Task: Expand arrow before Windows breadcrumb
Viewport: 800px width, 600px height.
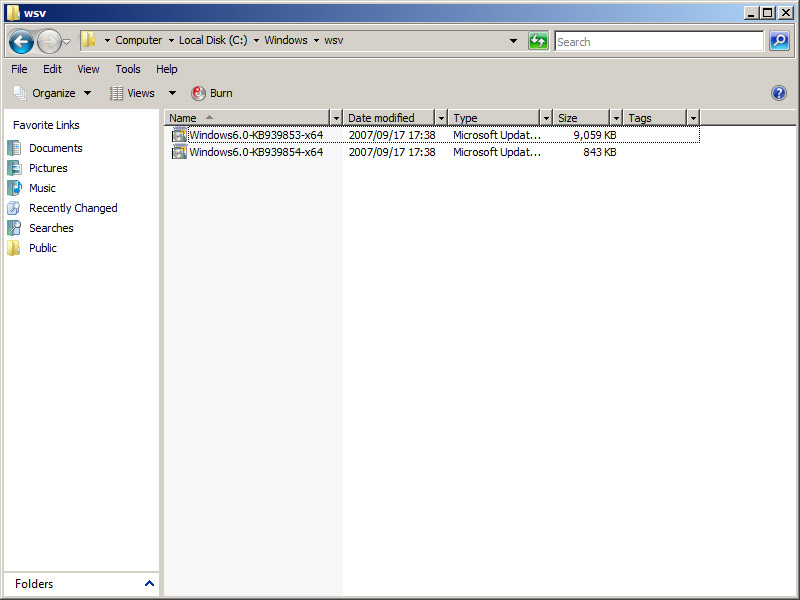Action: point(256,40)
